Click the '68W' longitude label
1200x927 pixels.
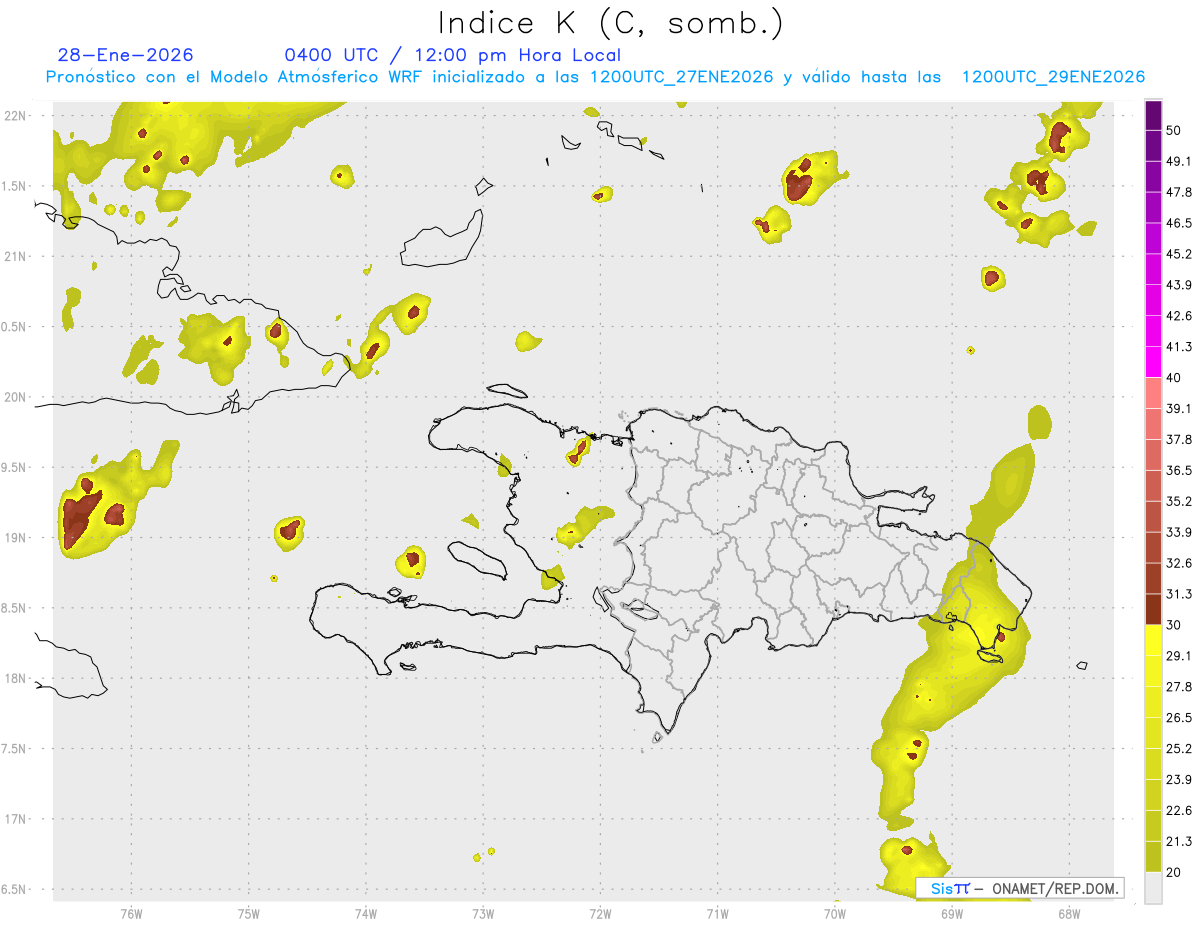click(1068, 914)
